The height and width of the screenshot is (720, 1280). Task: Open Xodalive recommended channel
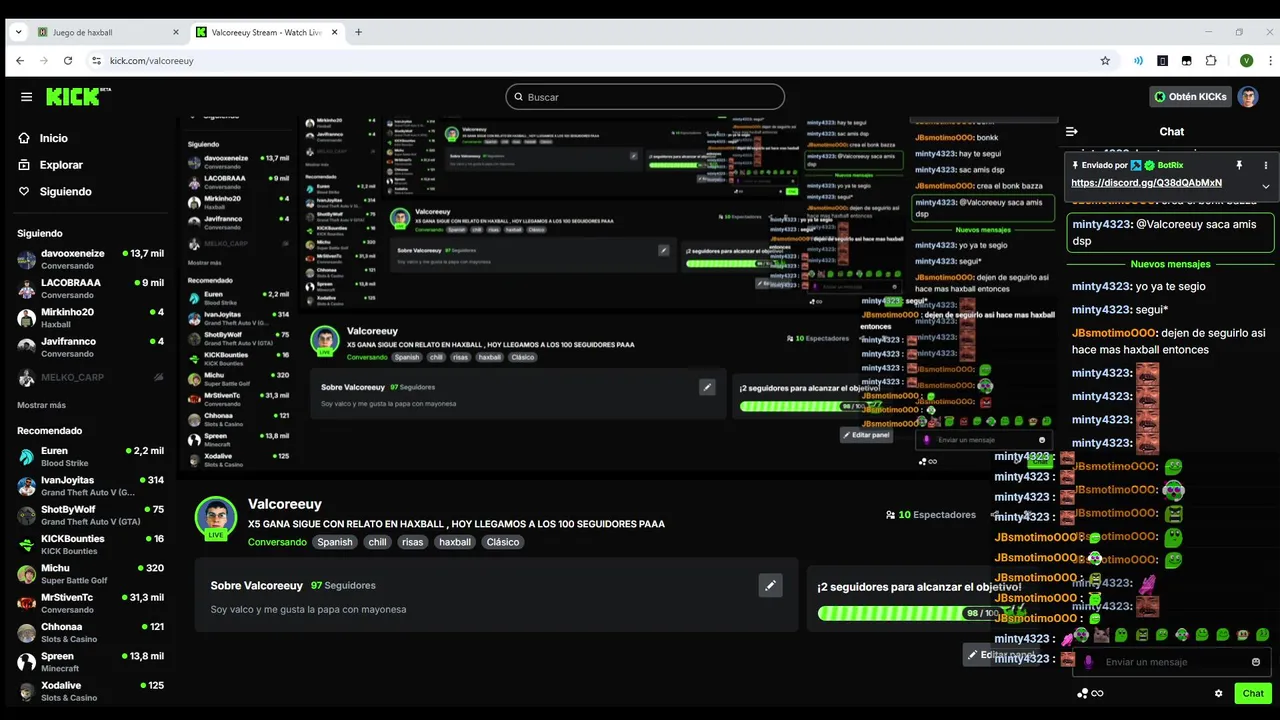pyautogui.click(x=90, y=691)
